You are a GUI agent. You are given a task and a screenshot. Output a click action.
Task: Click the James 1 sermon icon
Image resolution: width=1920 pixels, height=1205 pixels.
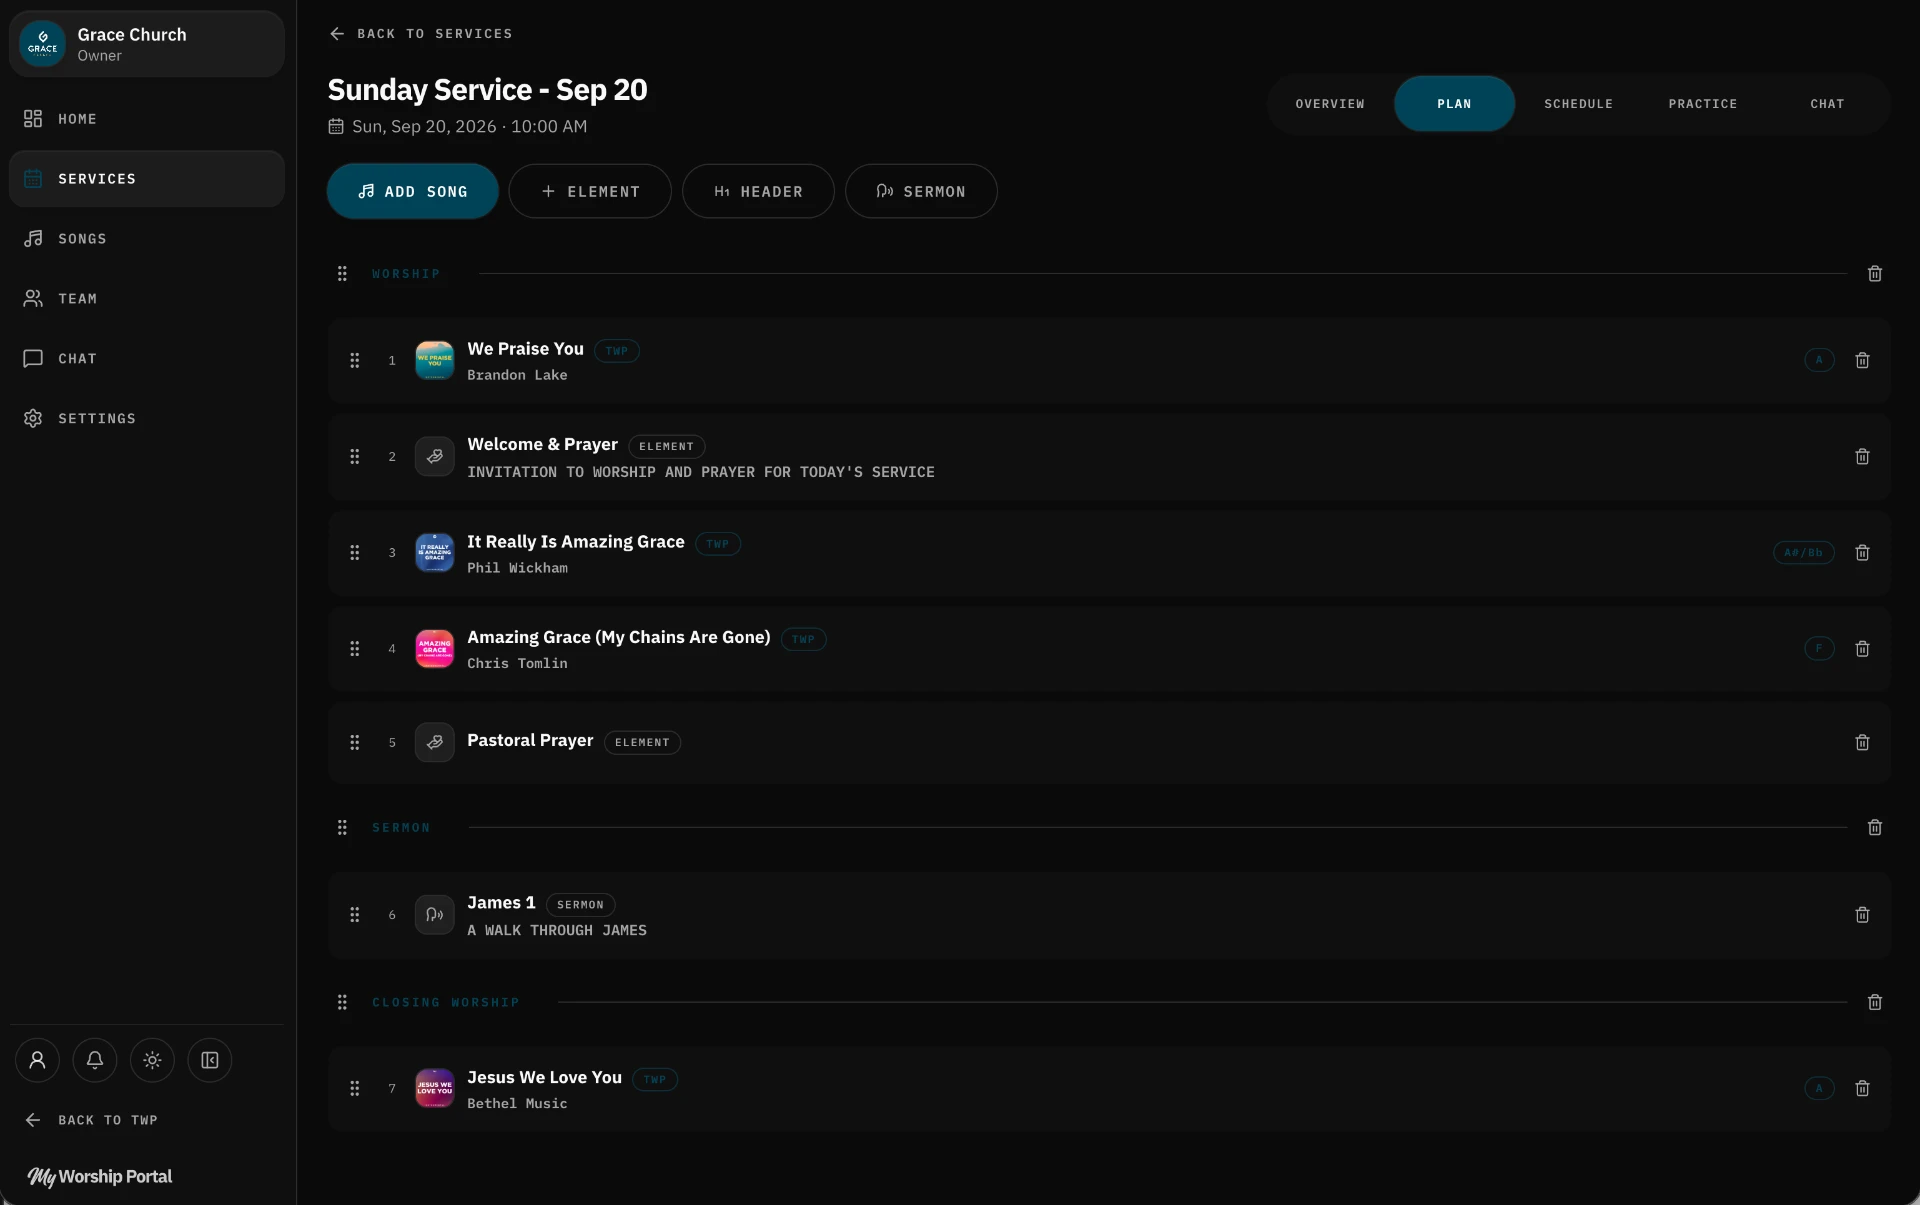click(x=434, y=915)
